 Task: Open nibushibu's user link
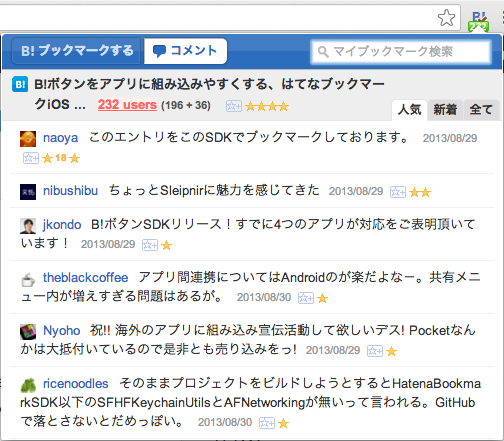(70, 191)
